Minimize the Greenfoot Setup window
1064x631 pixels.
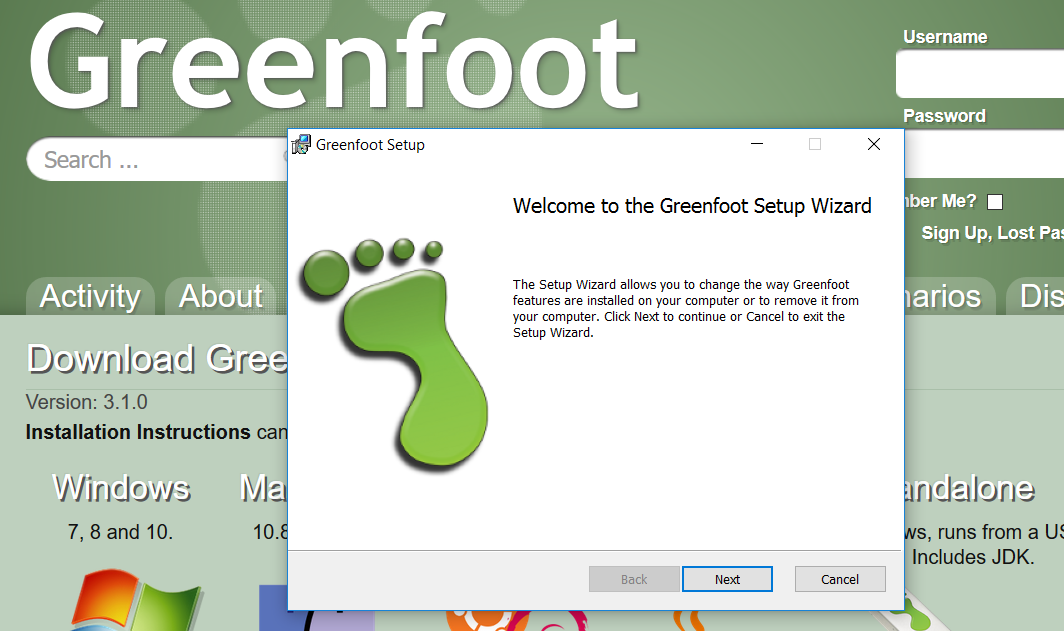pos(757,144)
